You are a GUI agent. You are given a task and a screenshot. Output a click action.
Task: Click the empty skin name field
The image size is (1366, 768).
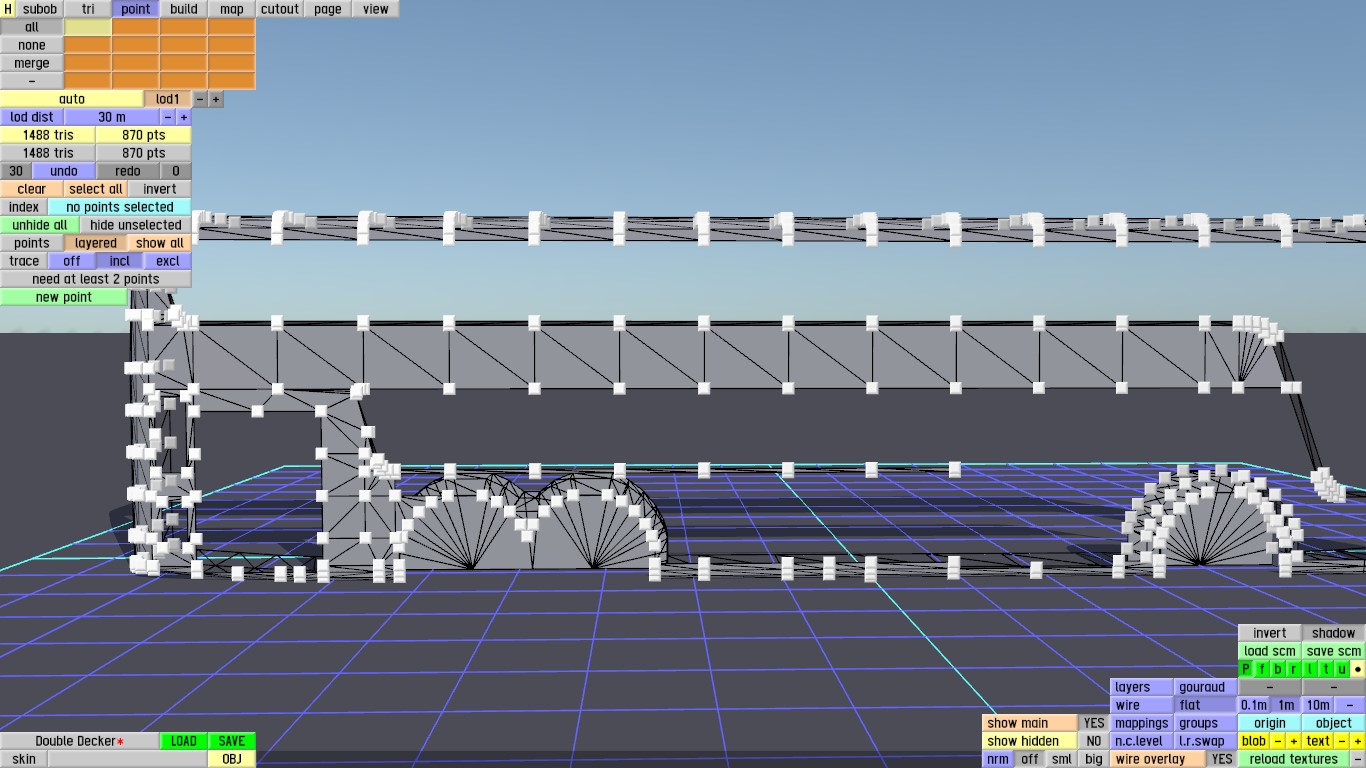[x=128, y=759]
